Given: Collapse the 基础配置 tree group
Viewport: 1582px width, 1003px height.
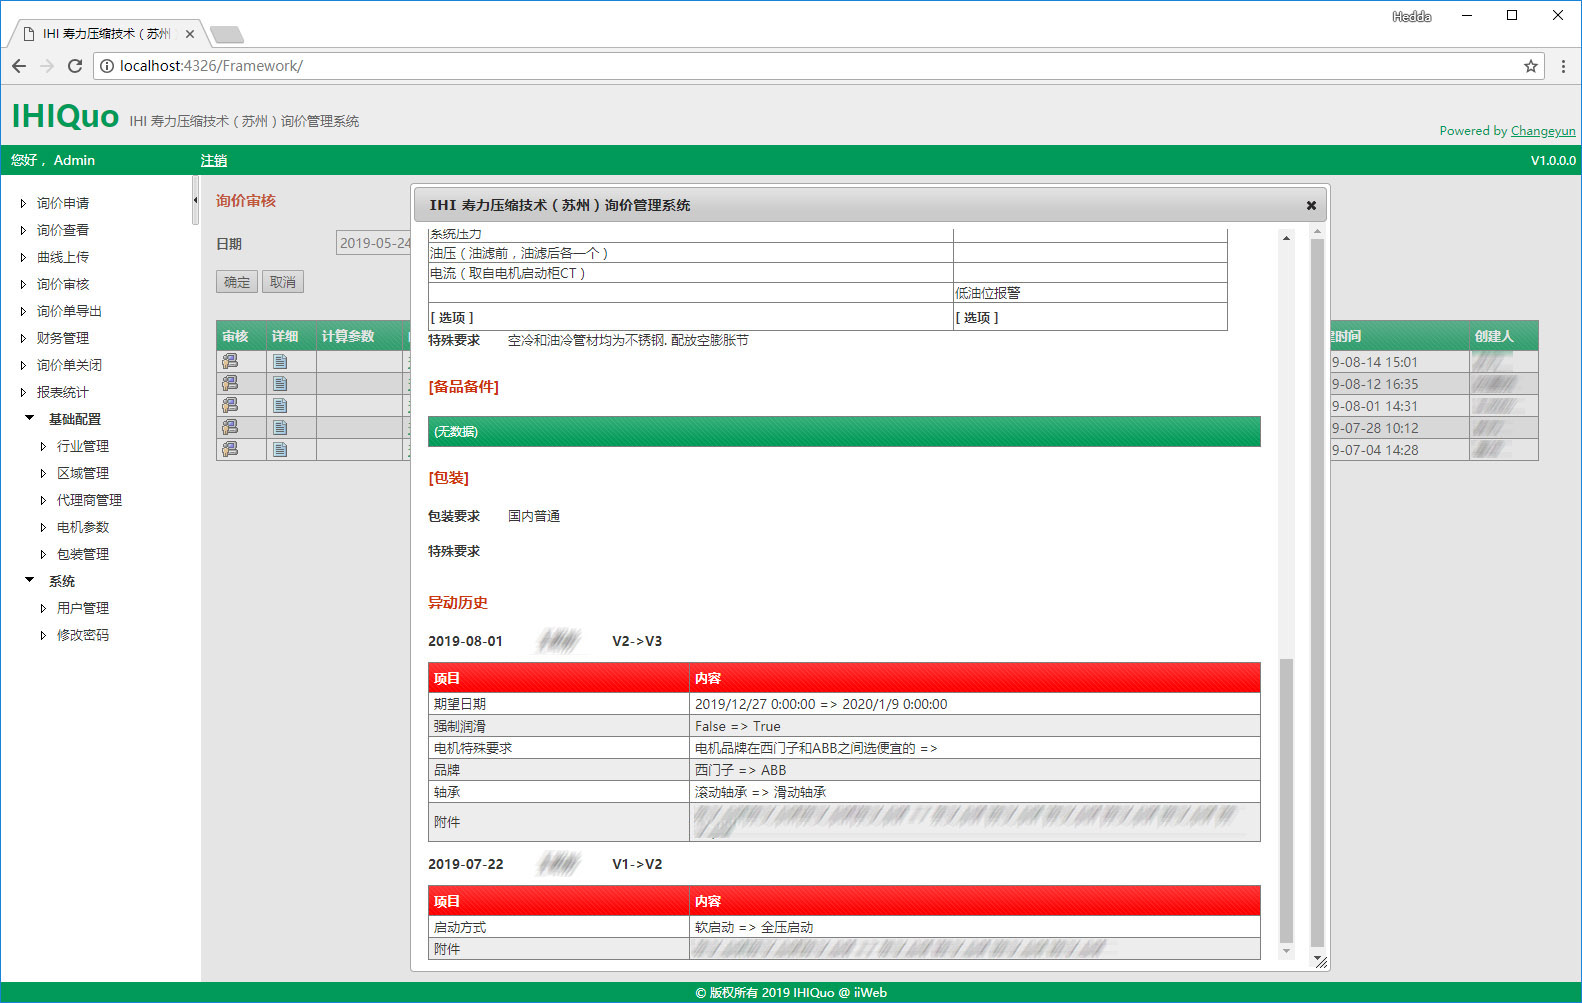Looking at the screenshot, I should [29, 418].
